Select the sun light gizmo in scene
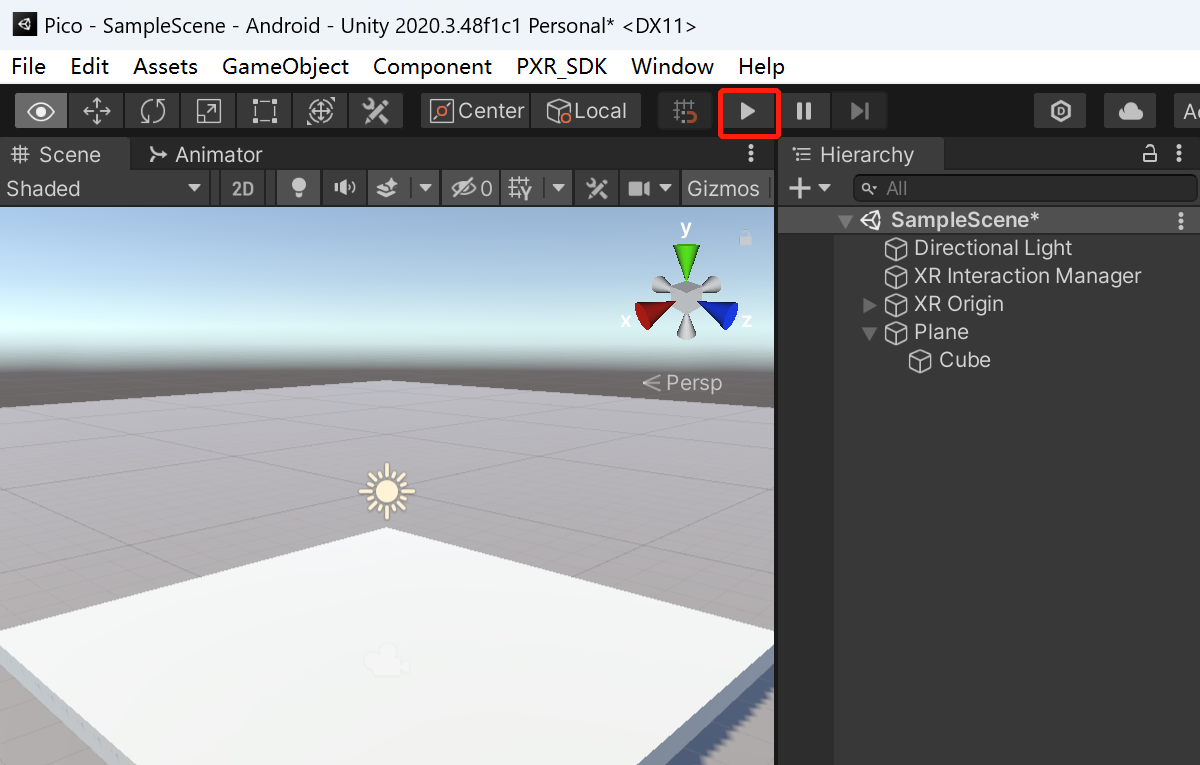Image resolution: width=1200 pixels, height=765 pixels. (x=387, y=491)
